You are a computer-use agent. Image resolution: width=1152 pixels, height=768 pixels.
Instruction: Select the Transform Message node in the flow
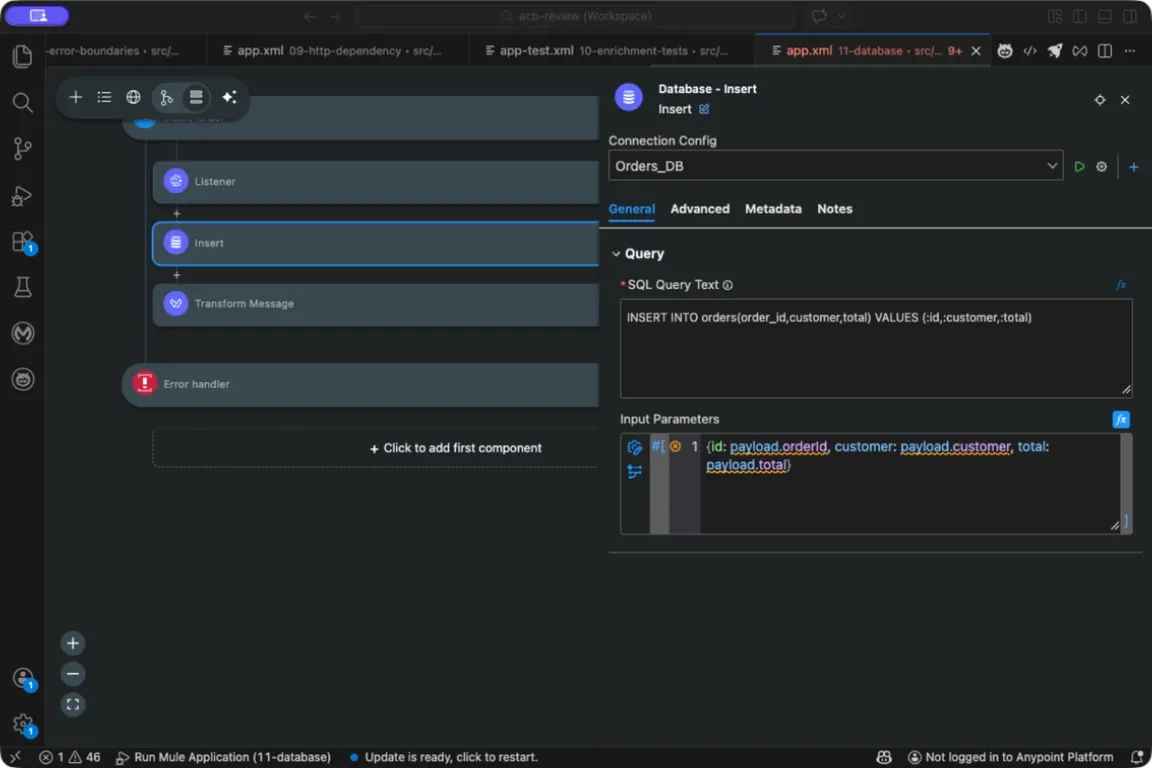pyautogui.click(x=375, y=304)
